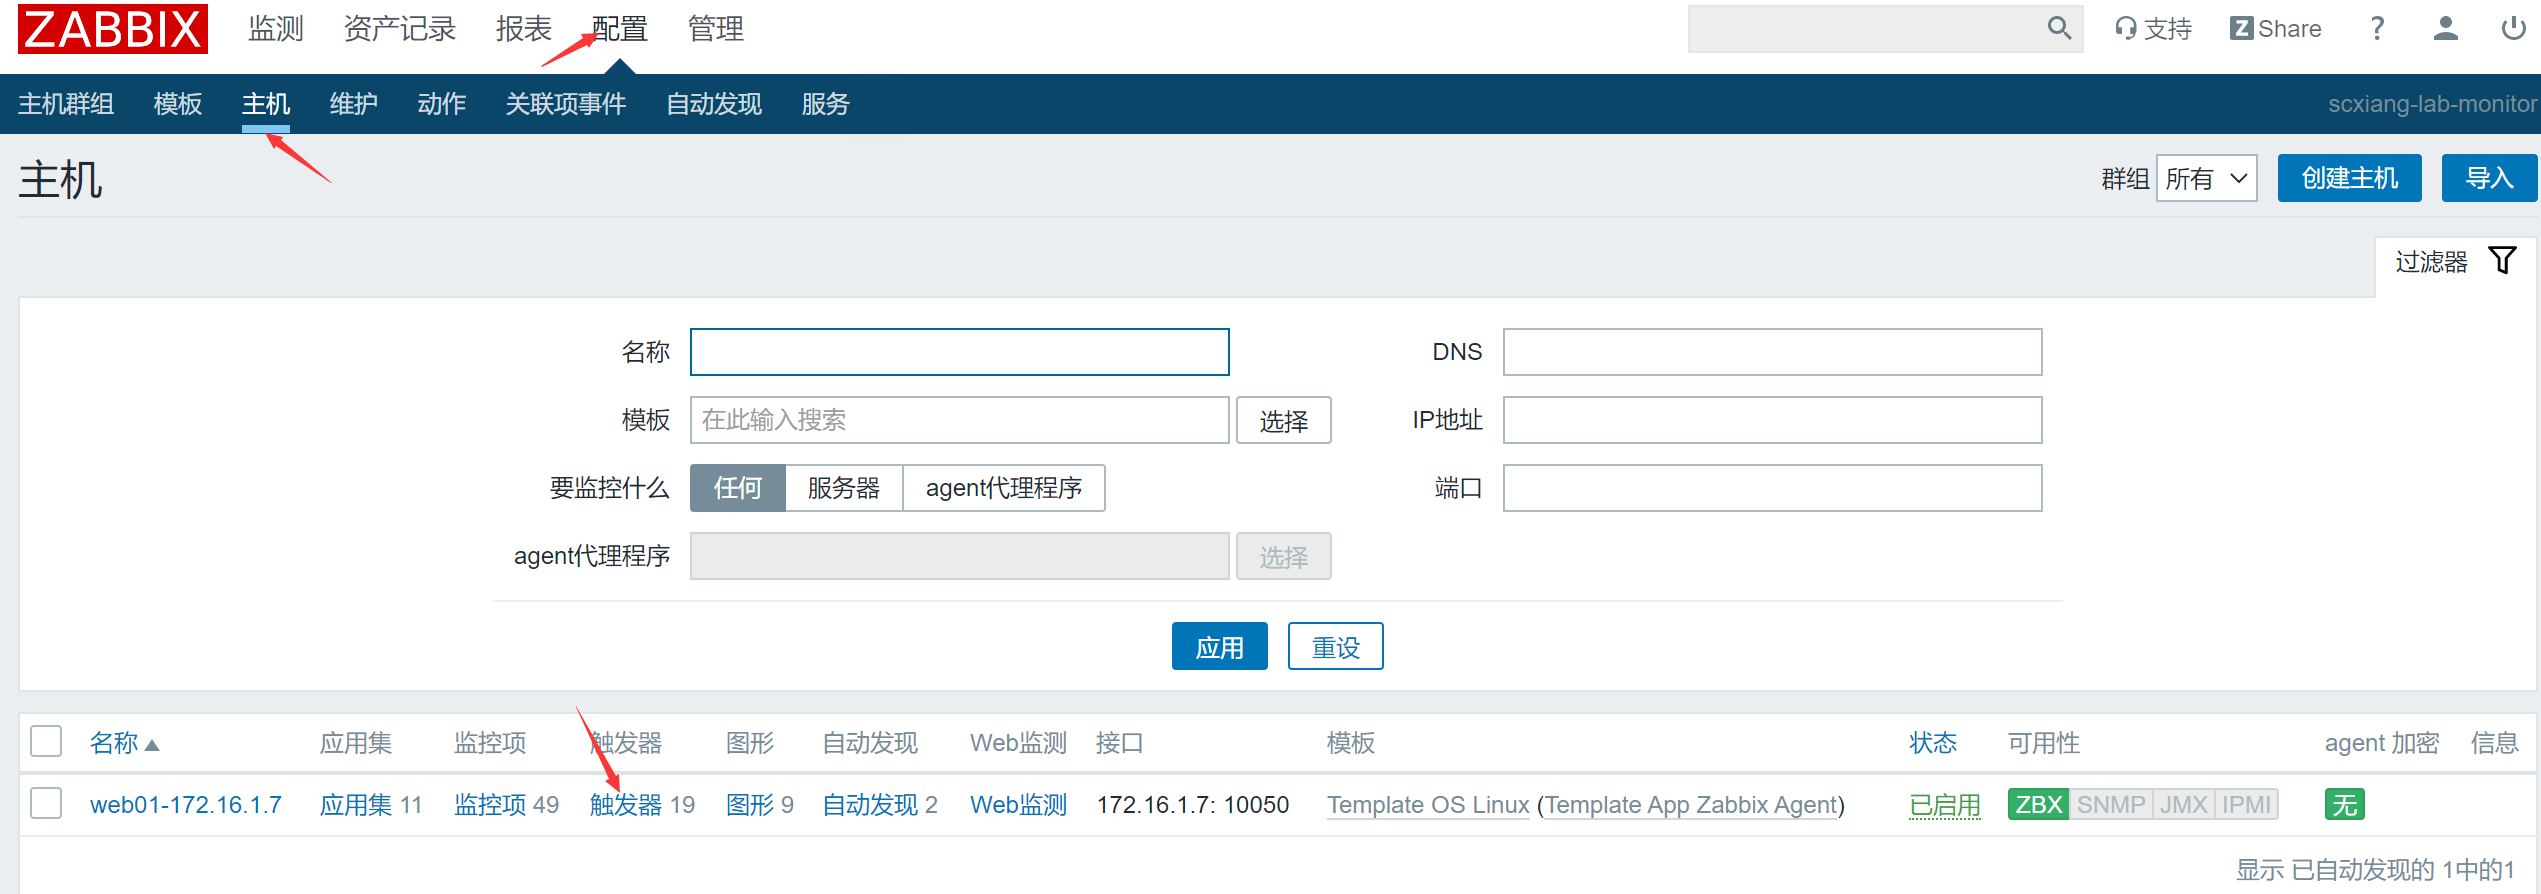Open the user profile icon
The width and height of the screenshot is (2541, 894).
(x=2445, y=28)
